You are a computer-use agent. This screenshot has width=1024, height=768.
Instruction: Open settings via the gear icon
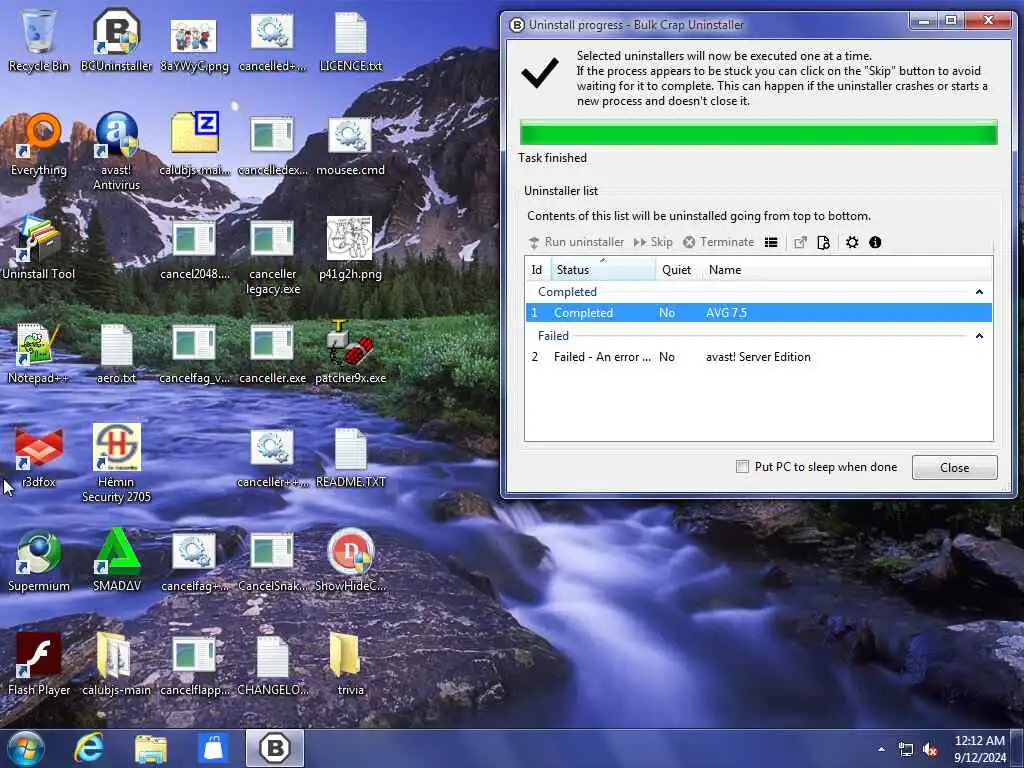tap(852, 242)
